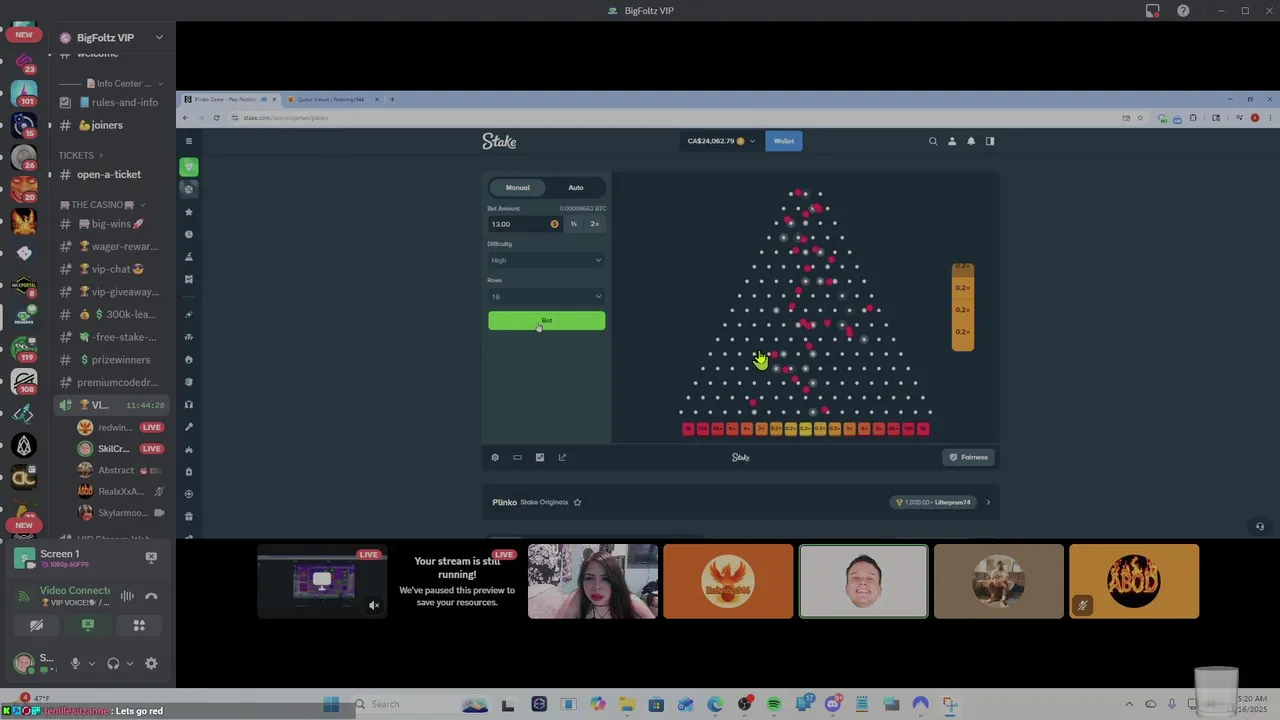
Task: Open headphone output options arrow
Action: (129, 663)
